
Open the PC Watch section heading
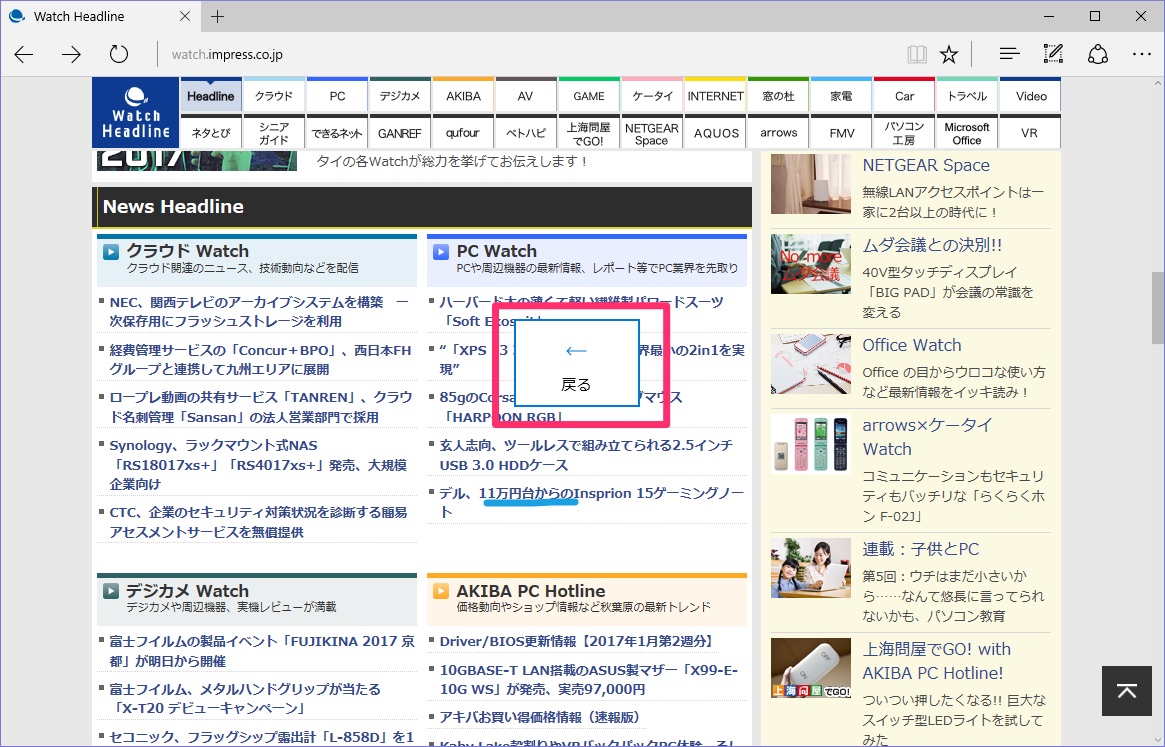[496, 250]
